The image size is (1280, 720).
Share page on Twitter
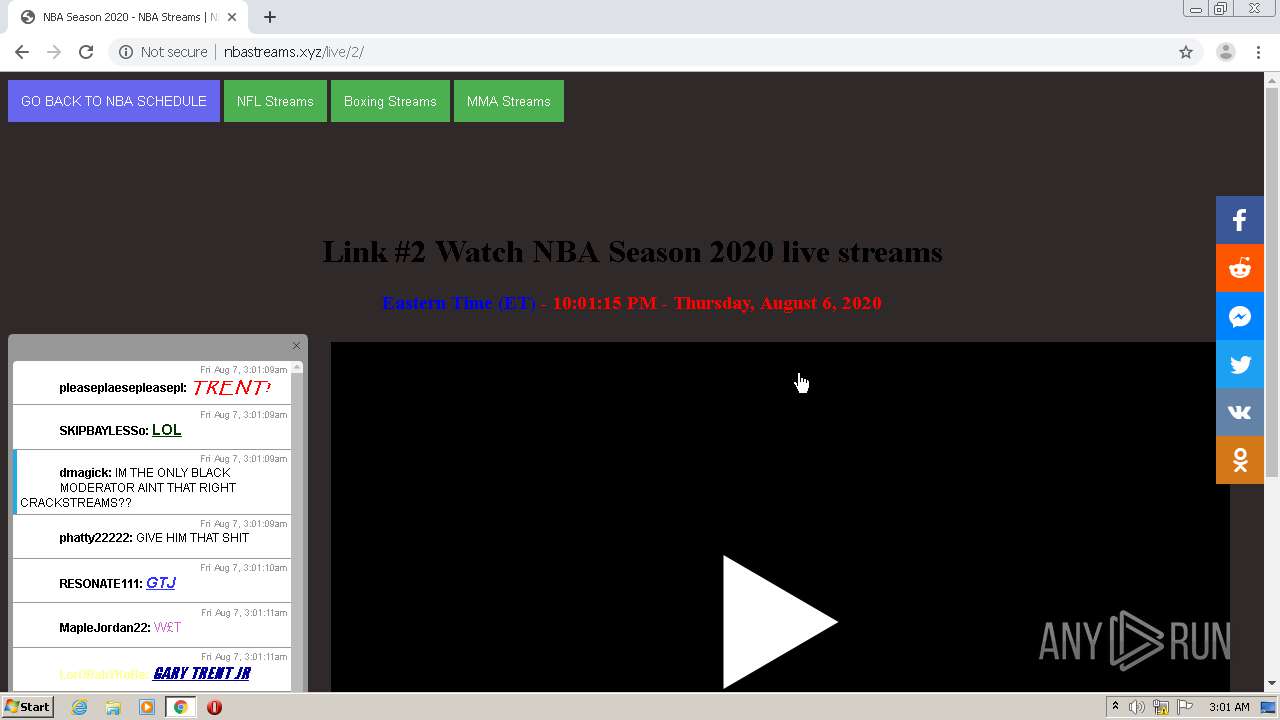tap(1240, 364)
